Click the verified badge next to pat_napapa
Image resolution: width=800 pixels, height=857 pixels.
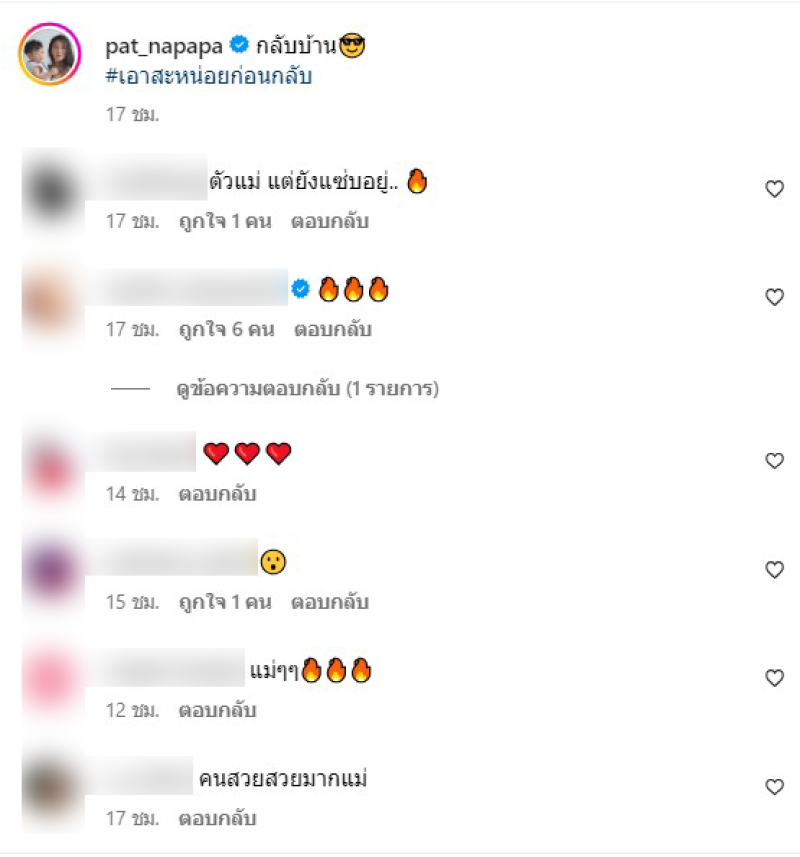[239, 44]
